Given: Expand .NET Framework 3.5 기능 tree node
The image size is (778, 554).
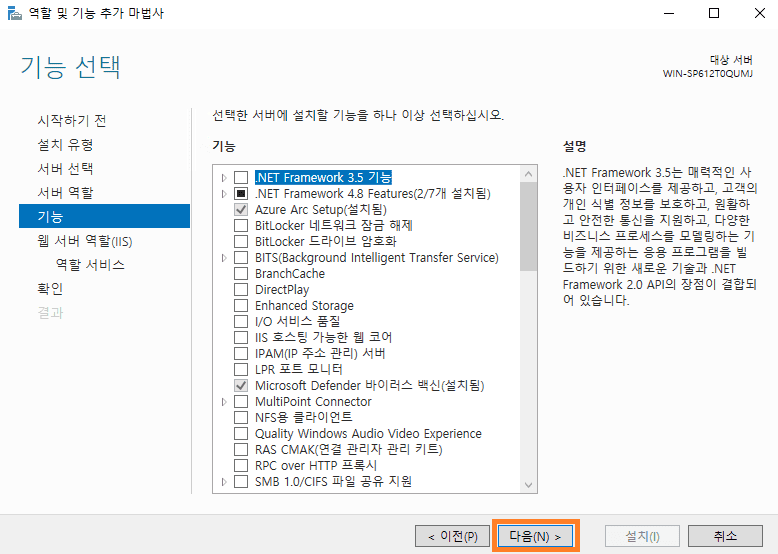Looking at the screenshot, I should [224, 178].
